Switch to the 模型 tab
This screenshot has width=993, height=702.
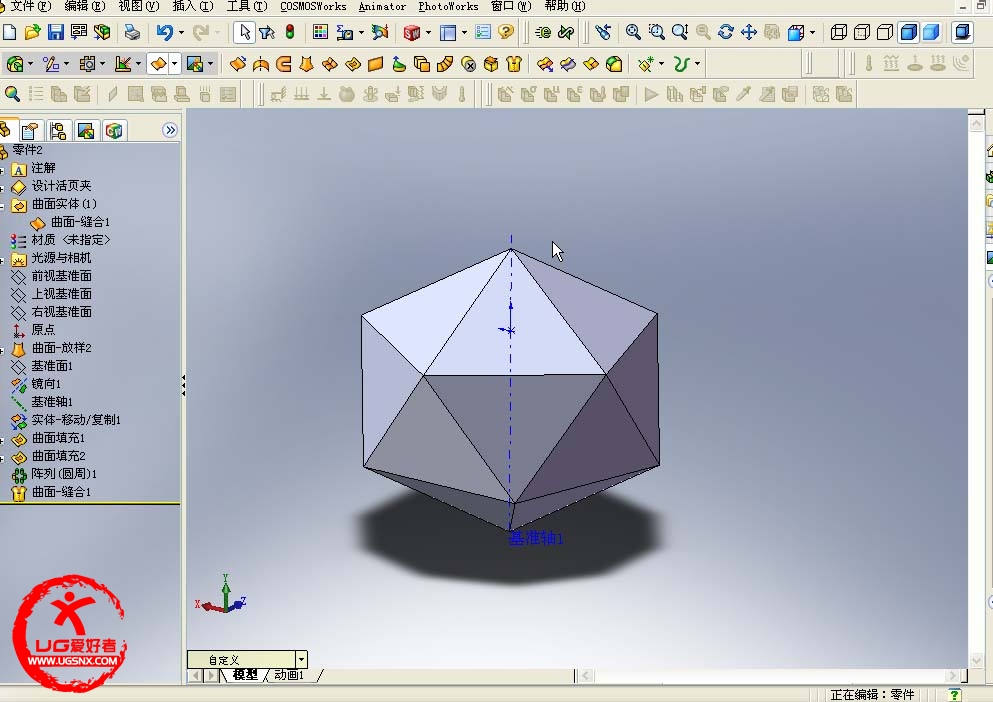[245, 675]
